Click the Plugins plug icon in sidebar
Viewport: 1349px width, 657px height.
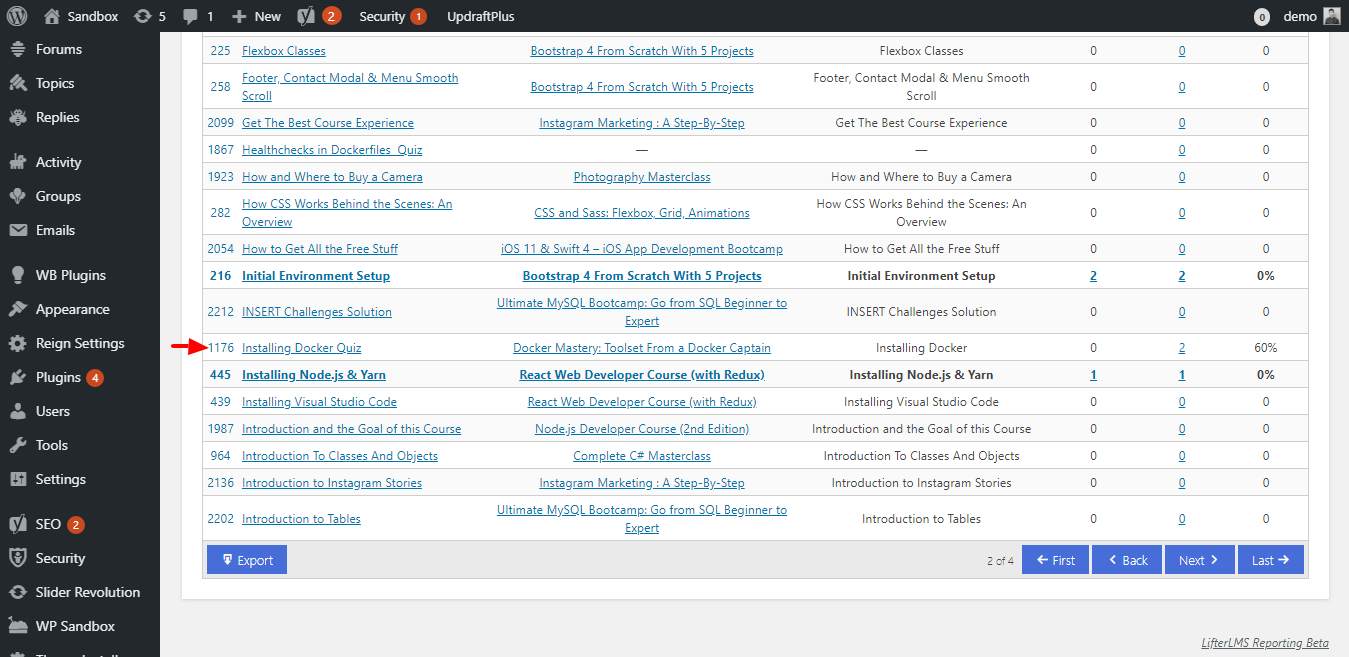17,377
